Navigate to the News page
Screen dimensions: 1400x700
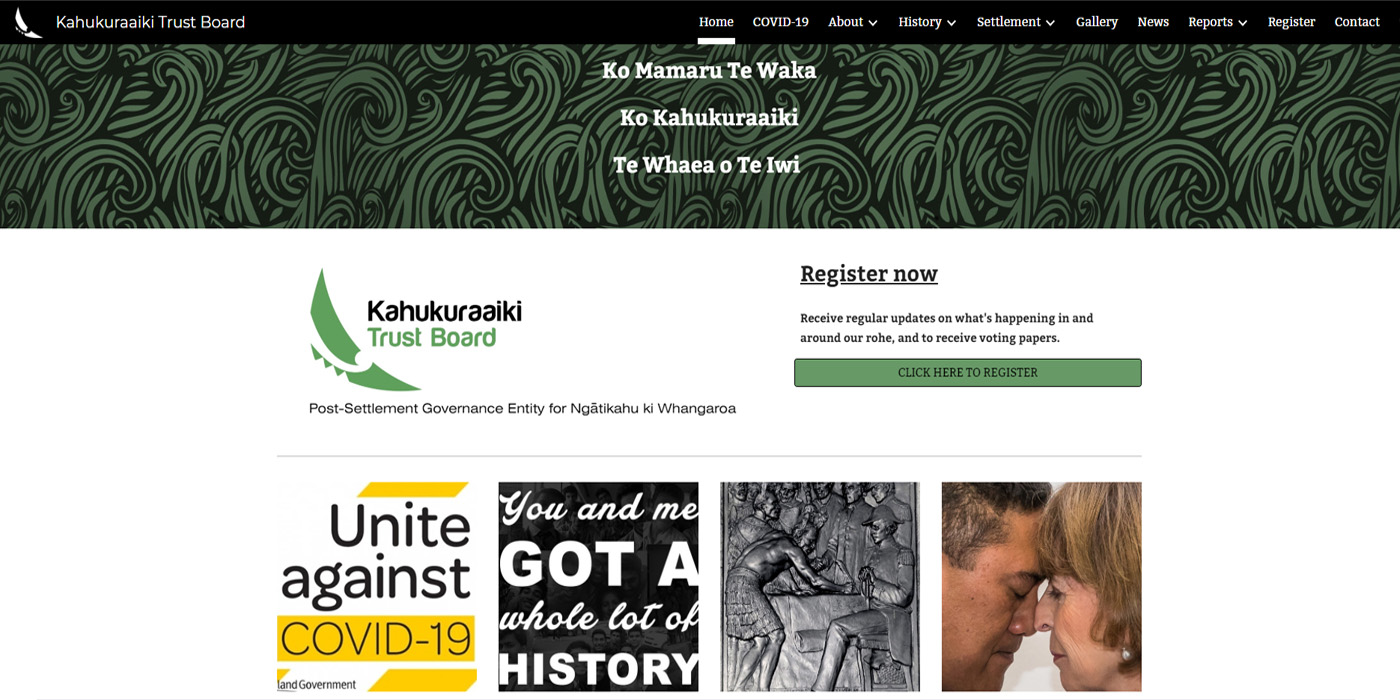tap(1153, 22)
